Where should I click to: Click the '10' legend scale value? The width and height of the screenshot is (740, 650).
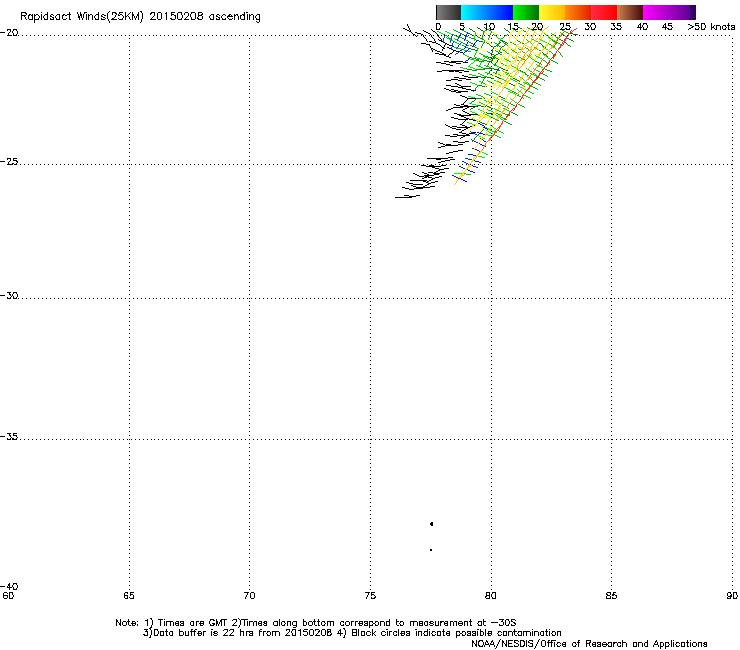(x=489, y=27)
